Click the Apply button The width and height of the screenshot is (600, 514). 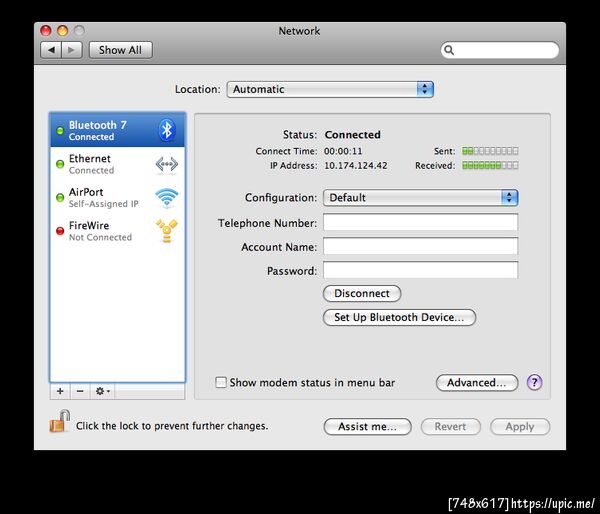tap(520, 426)
